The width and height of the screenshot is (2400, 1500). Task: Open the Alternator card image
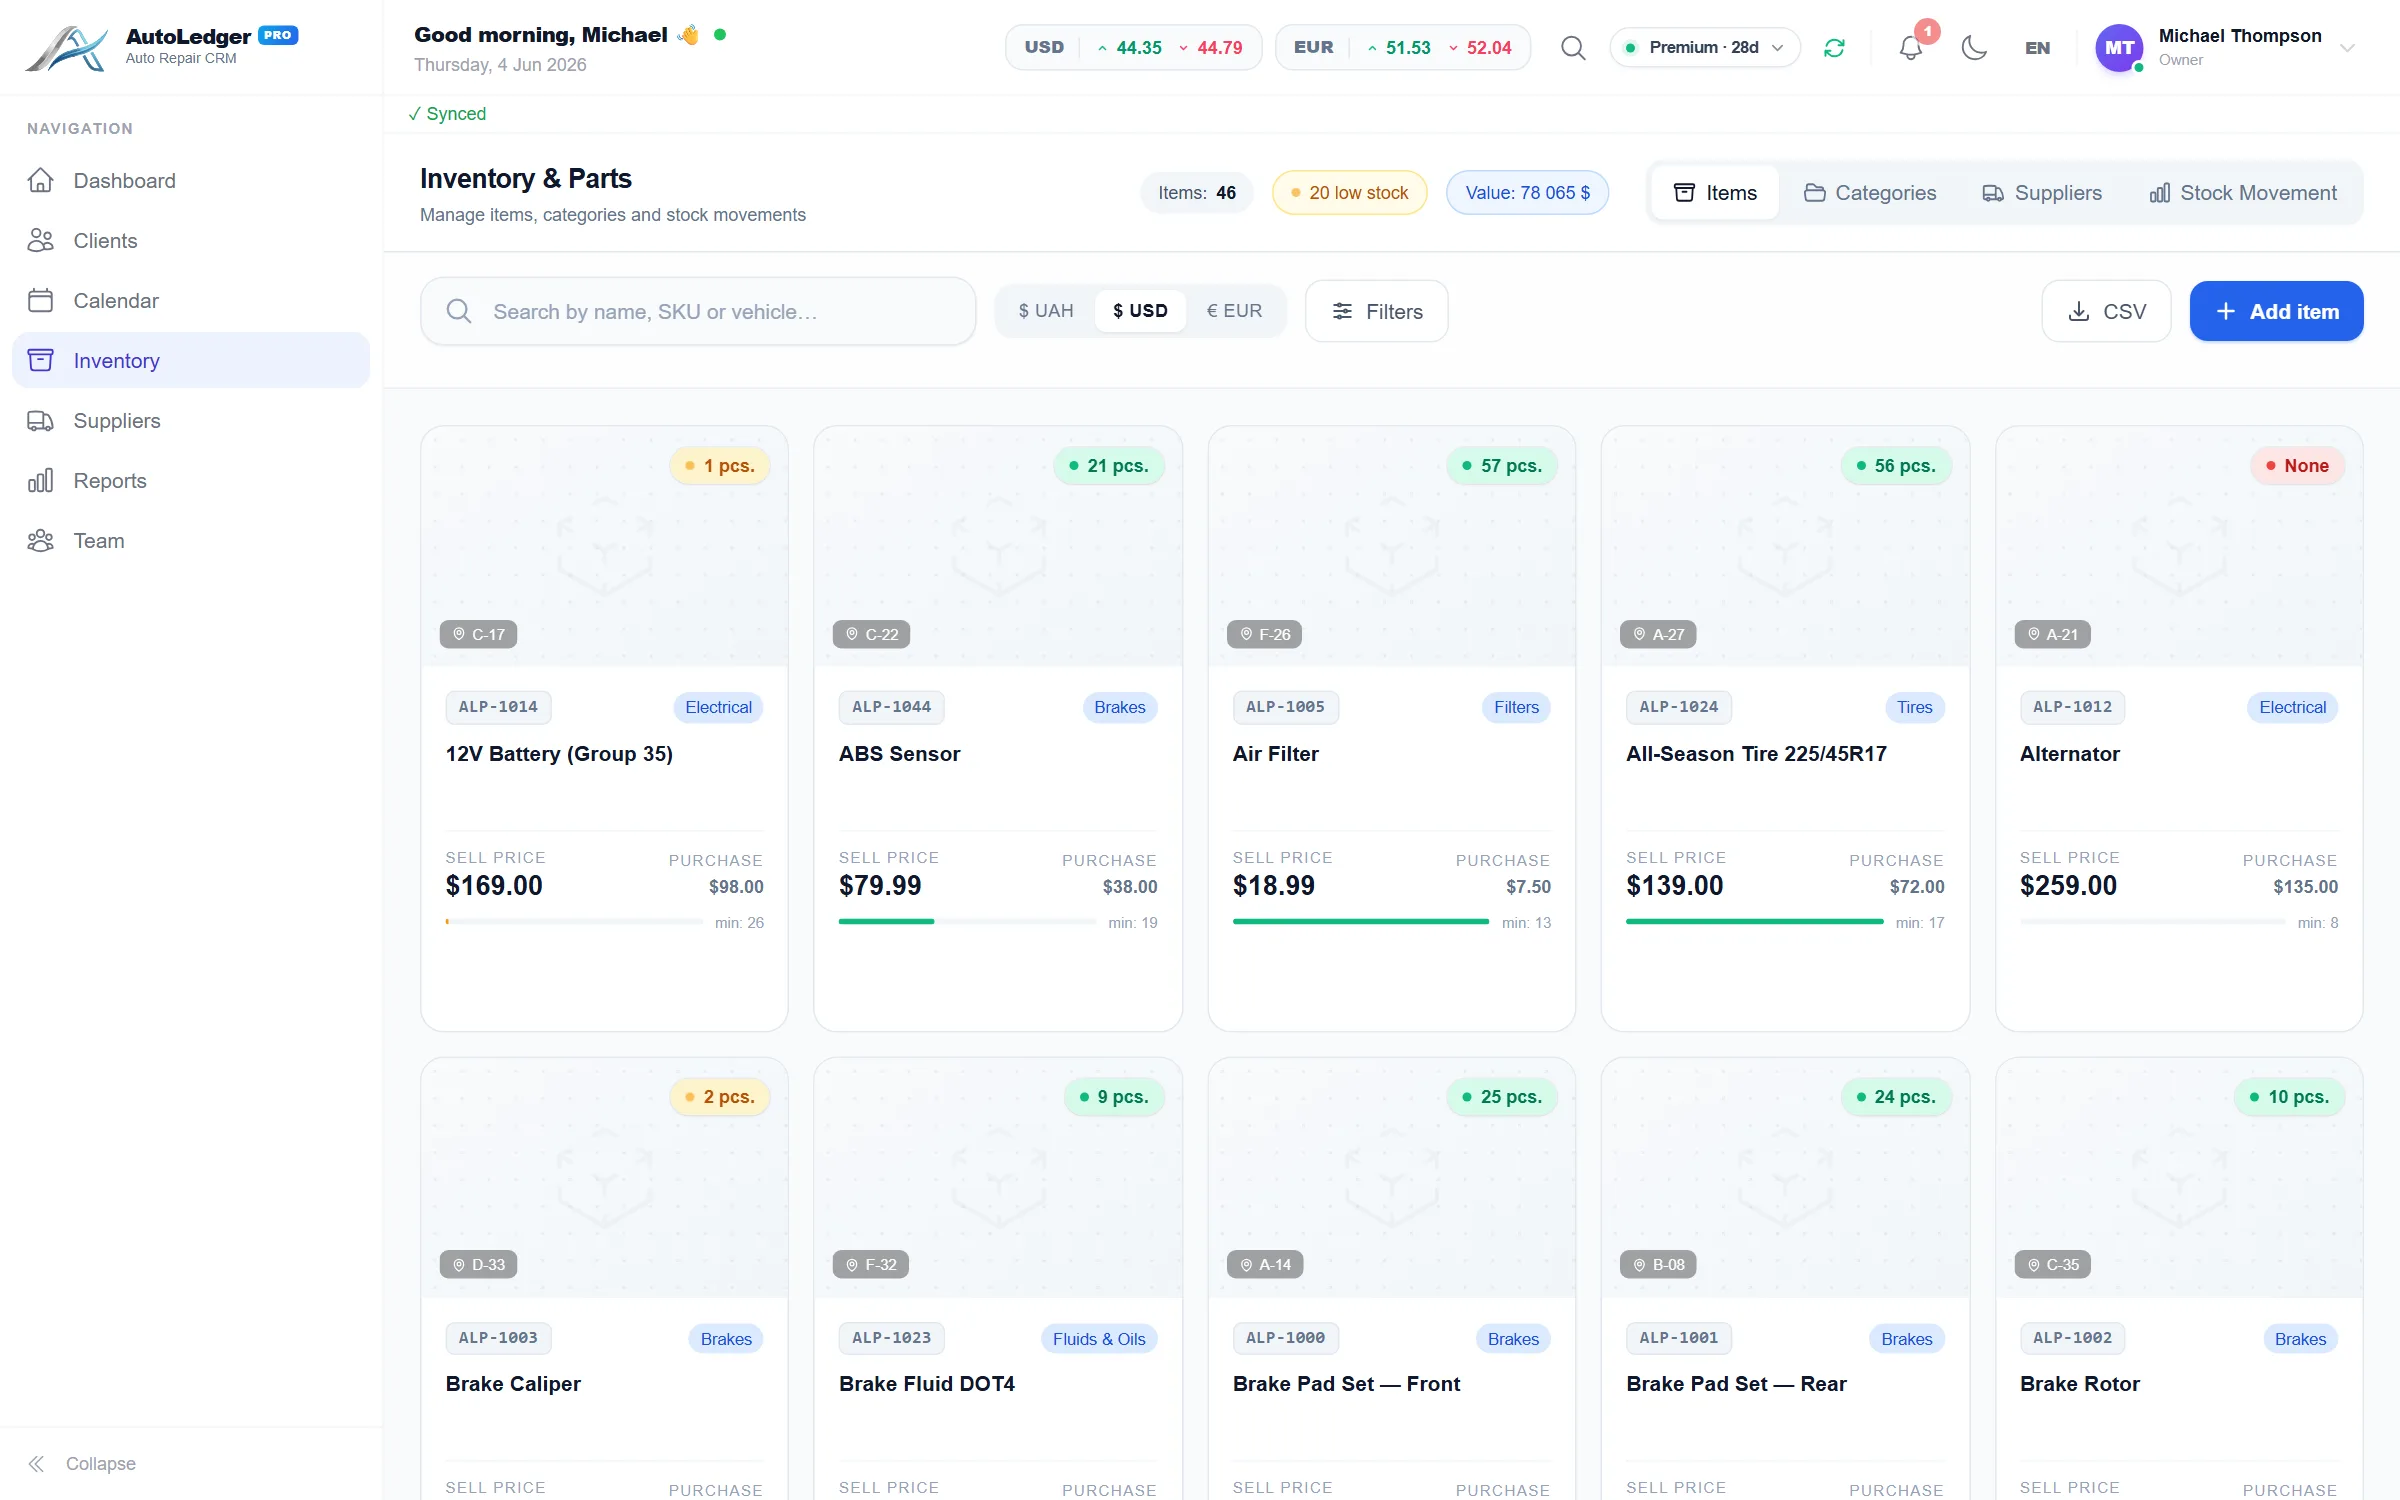[x=2179, y=547]
